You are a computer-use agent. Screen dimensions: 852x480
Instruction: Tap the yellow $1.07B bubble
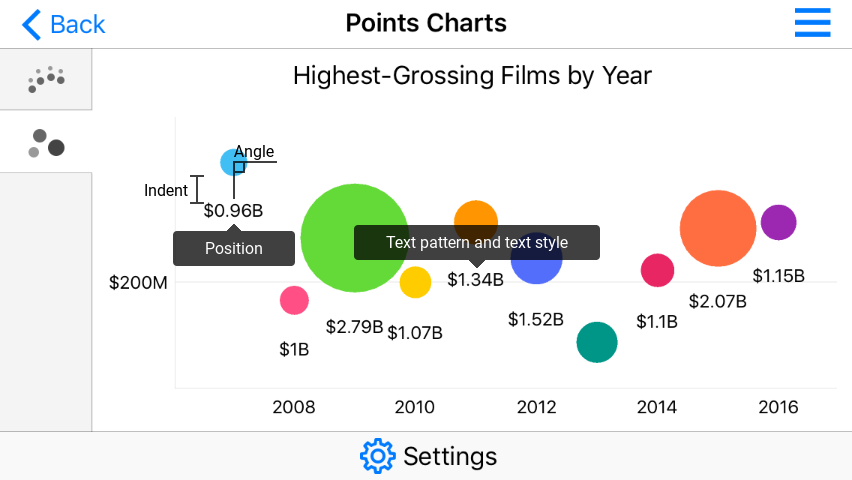click(x=415, y=282)
